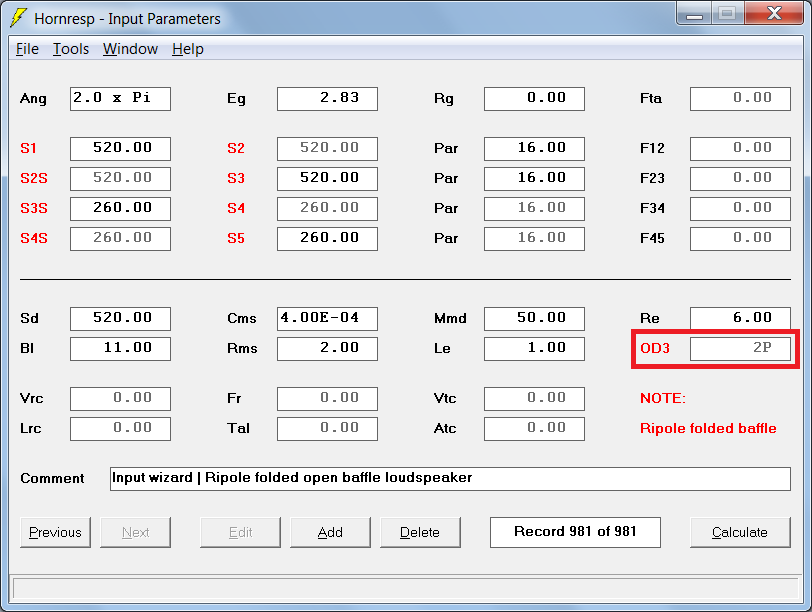Click the Par field beside F45
Image resolution: width=812 pixels, height=612 pixels.
click(534, 239)
